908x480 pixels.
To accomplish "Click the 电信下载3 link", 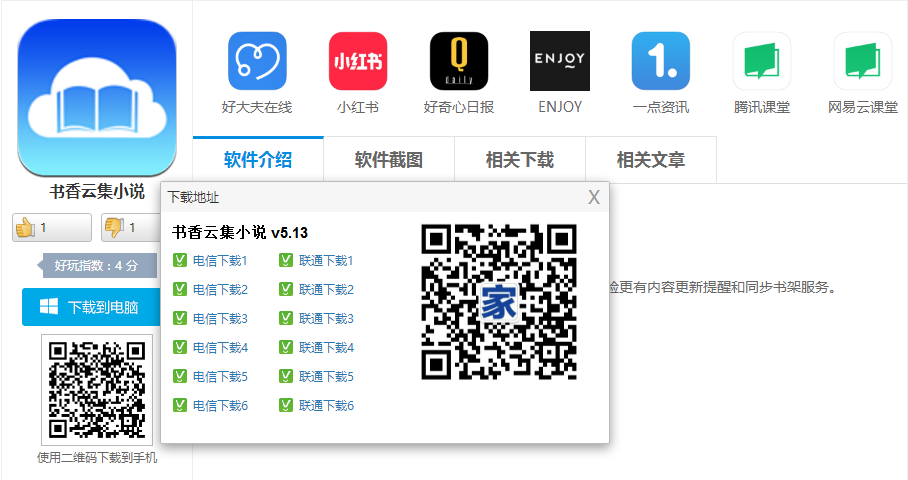I will 220,318.
